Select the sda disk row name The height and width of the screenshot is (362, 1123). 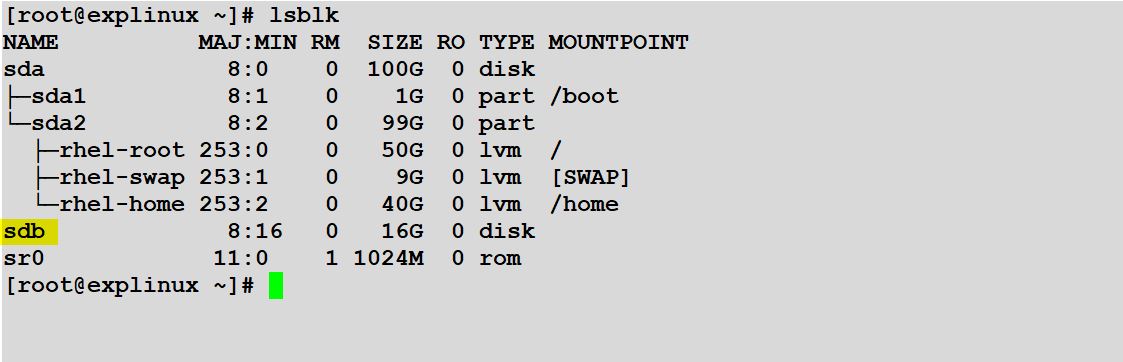pyautogui.click(x=24, y=70)
